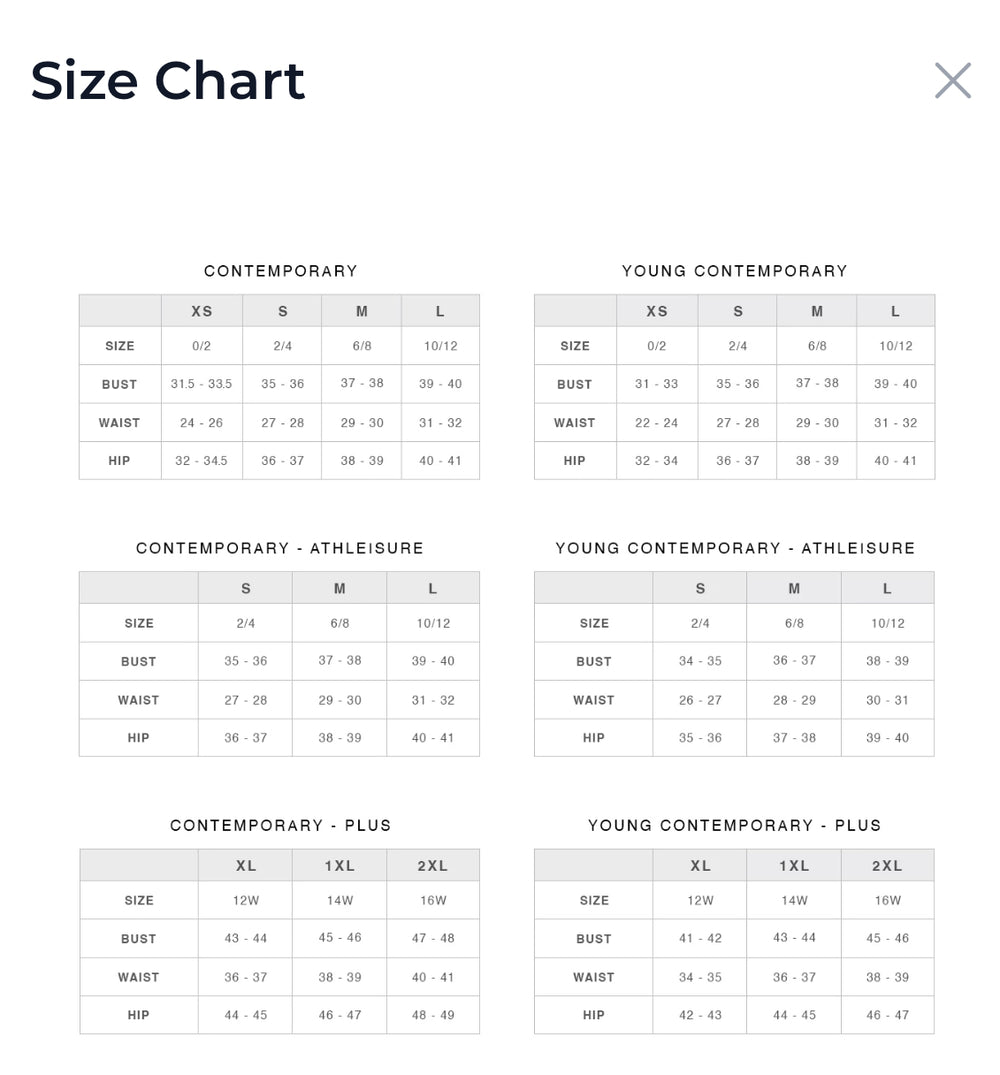
Task: Click the Size Chart heading
Action: tap(168, 81)
